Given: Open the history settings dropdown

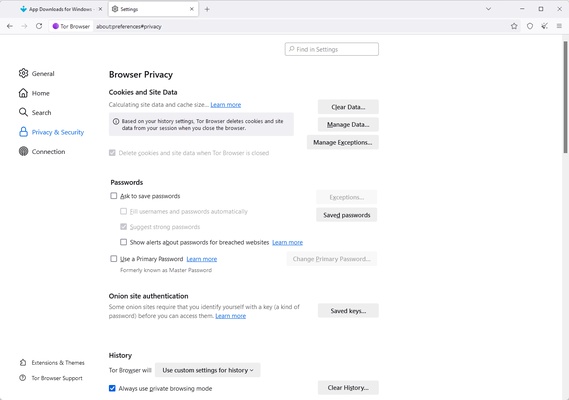Looking at the screenshot, I should click(x=208, y=370).
